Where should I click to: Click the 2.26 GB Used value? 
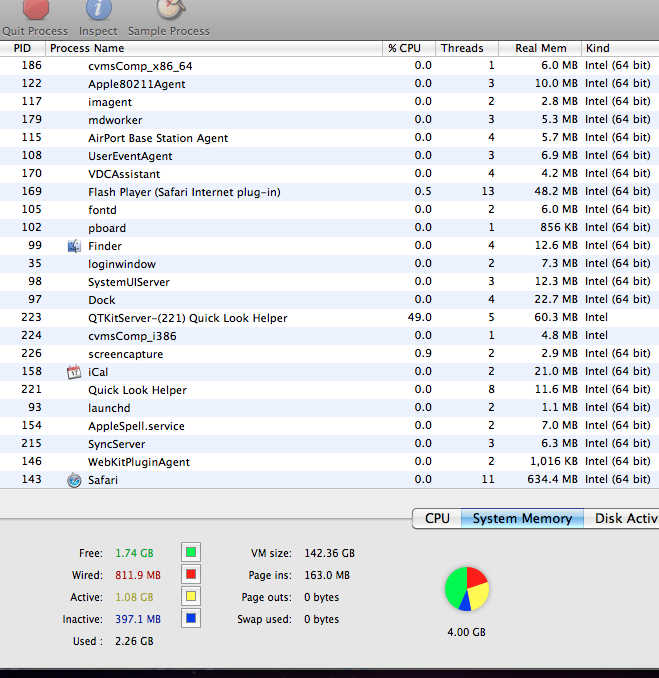134,641
